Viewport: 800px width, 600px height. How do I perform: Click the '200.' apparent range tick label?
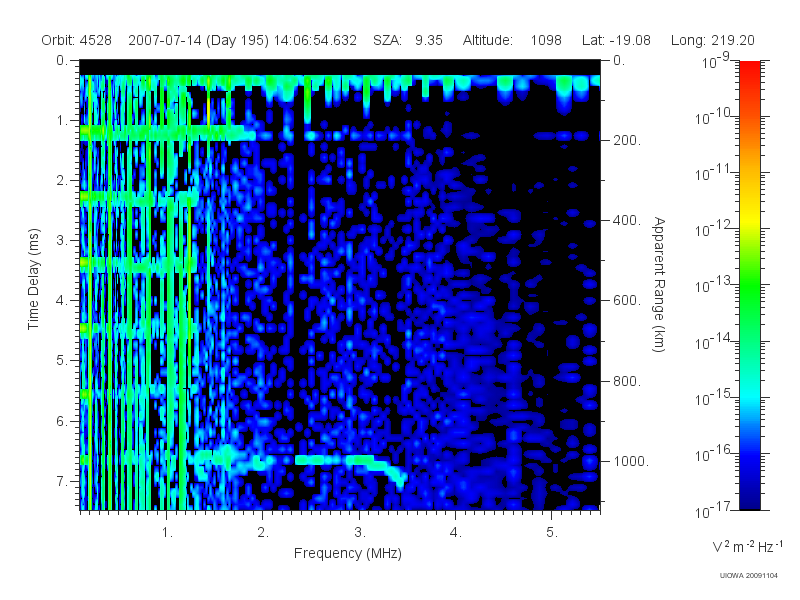coord(627,140)
